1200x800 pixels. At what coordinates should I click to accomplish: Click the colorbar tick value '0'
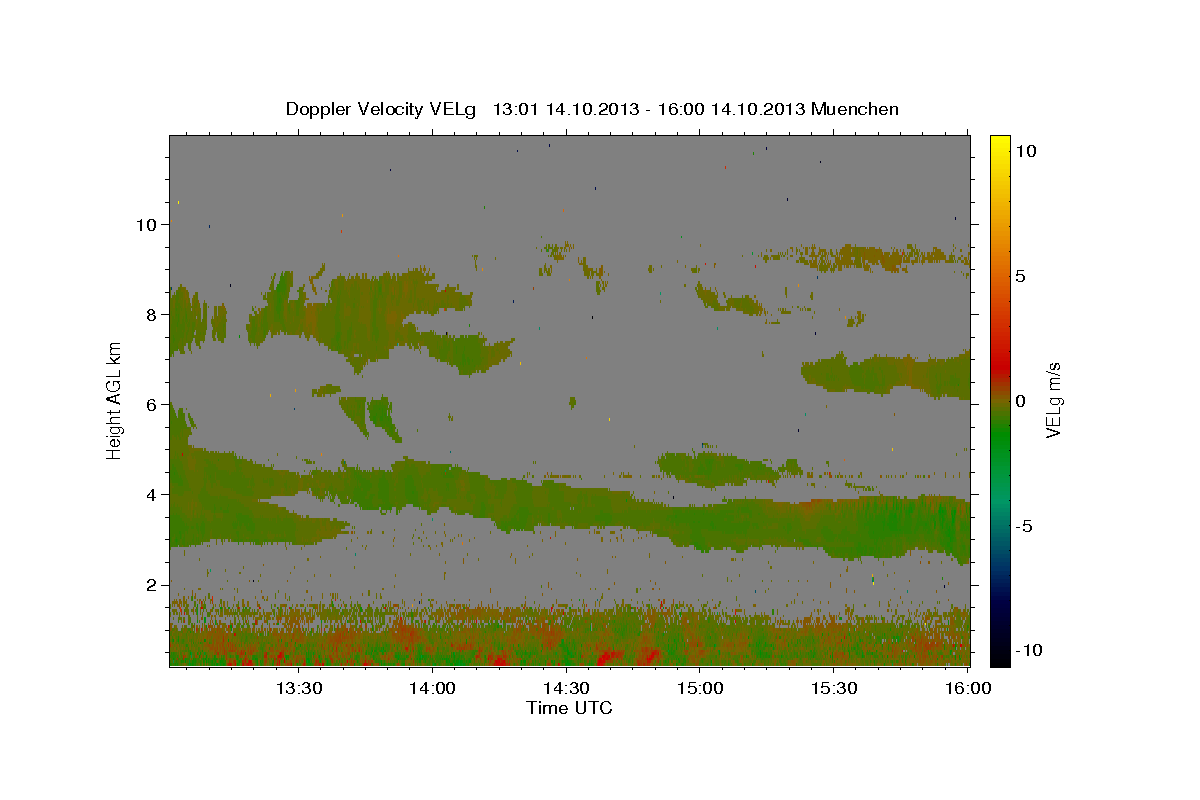point(1023,401)
